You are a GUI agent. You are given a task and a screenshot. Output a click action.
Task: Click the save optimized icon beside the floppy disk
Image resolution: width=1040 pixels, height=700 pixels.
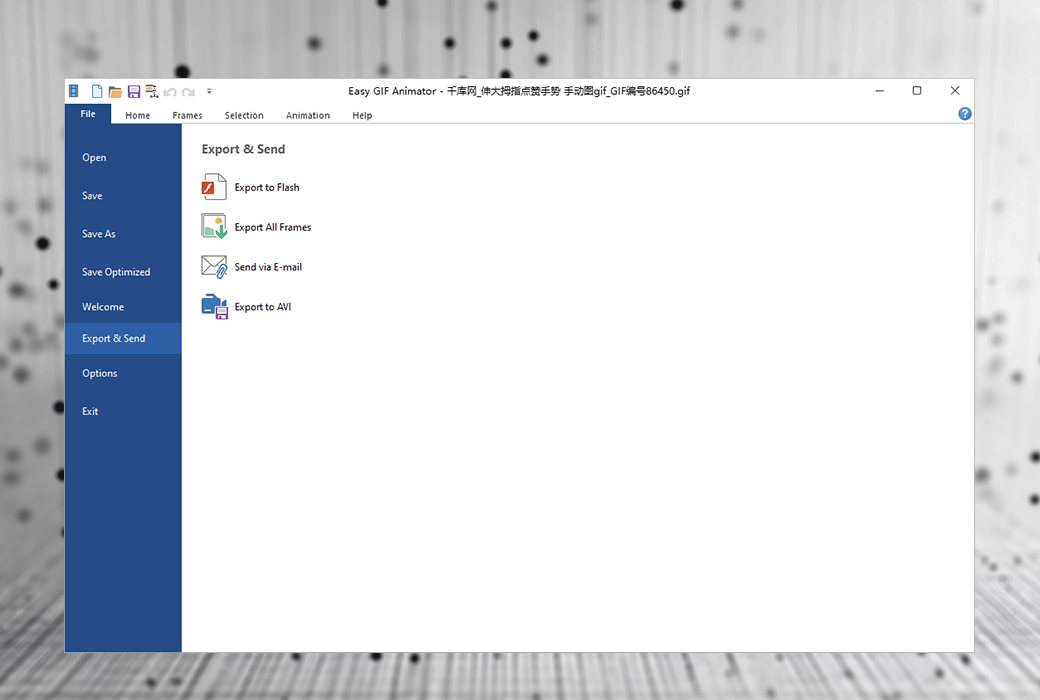tap(152, 92)
